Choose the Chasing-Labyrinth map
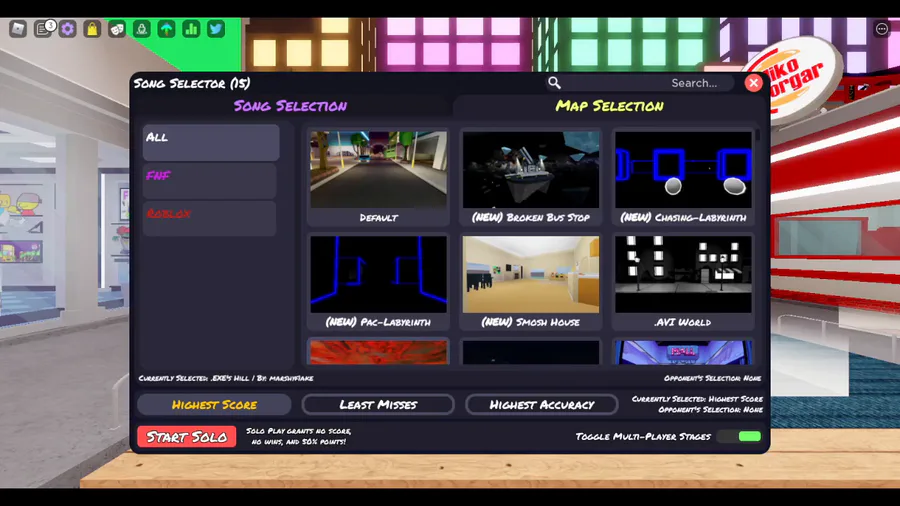The width and height of the screenshot is (900, 506). tap(683, 177)
